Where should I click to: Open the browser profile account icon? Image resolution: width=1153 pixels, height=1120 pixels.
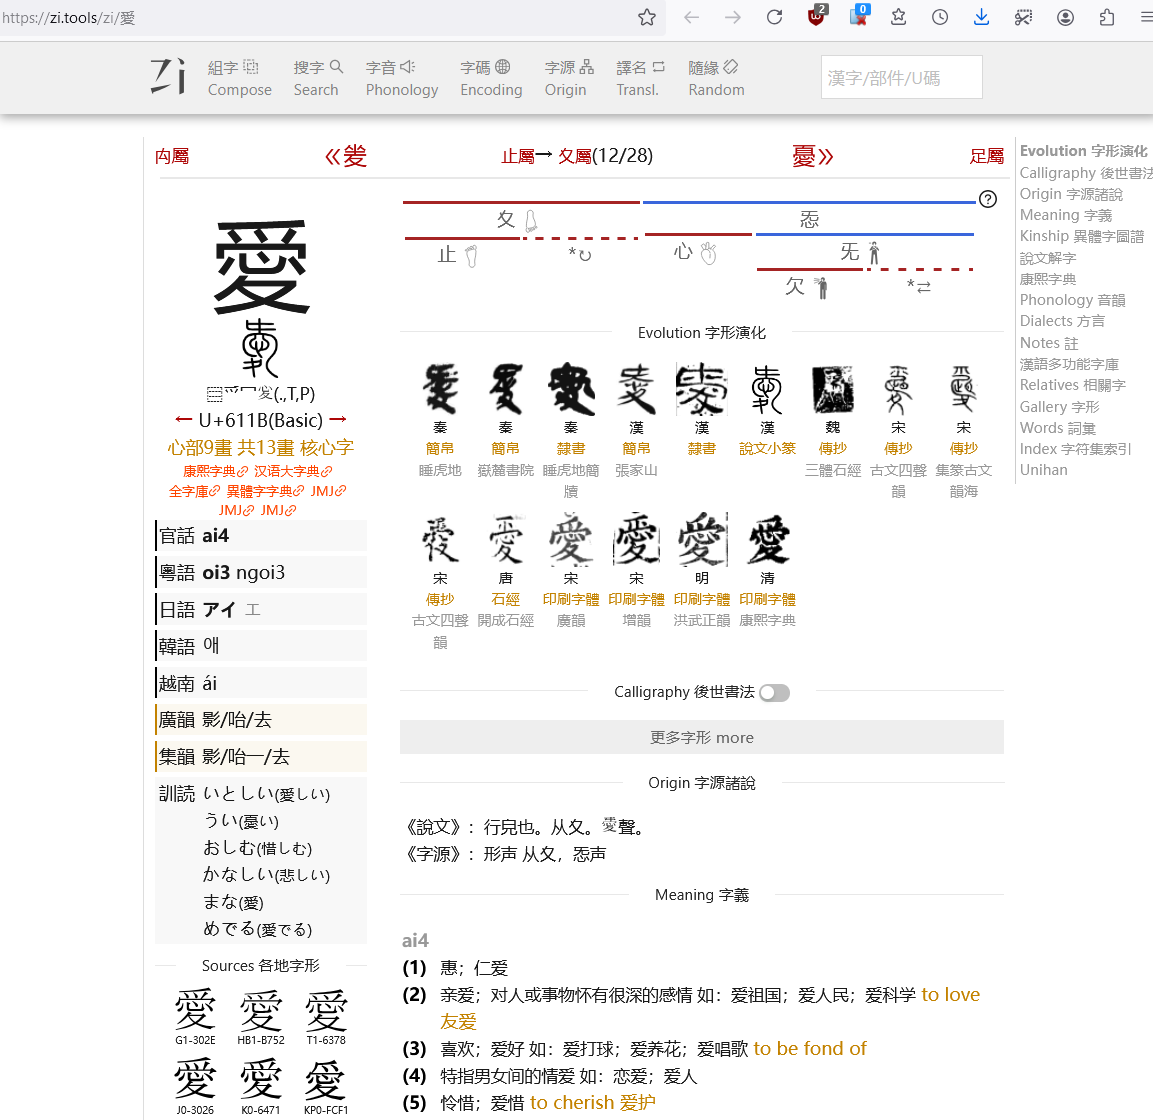pyautogui.click(x=1066, y=17)
